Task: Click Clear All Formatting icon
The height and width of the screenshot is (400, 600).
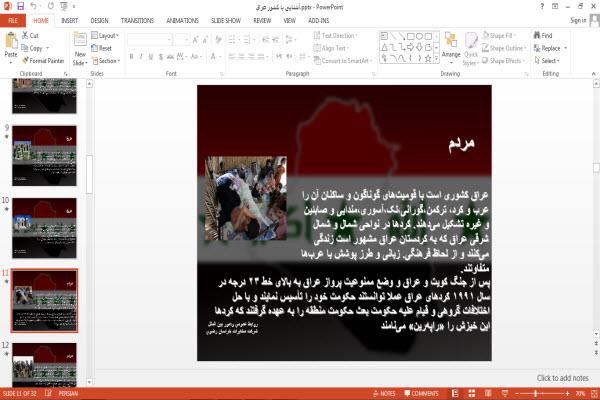Action: coord(218,39)
